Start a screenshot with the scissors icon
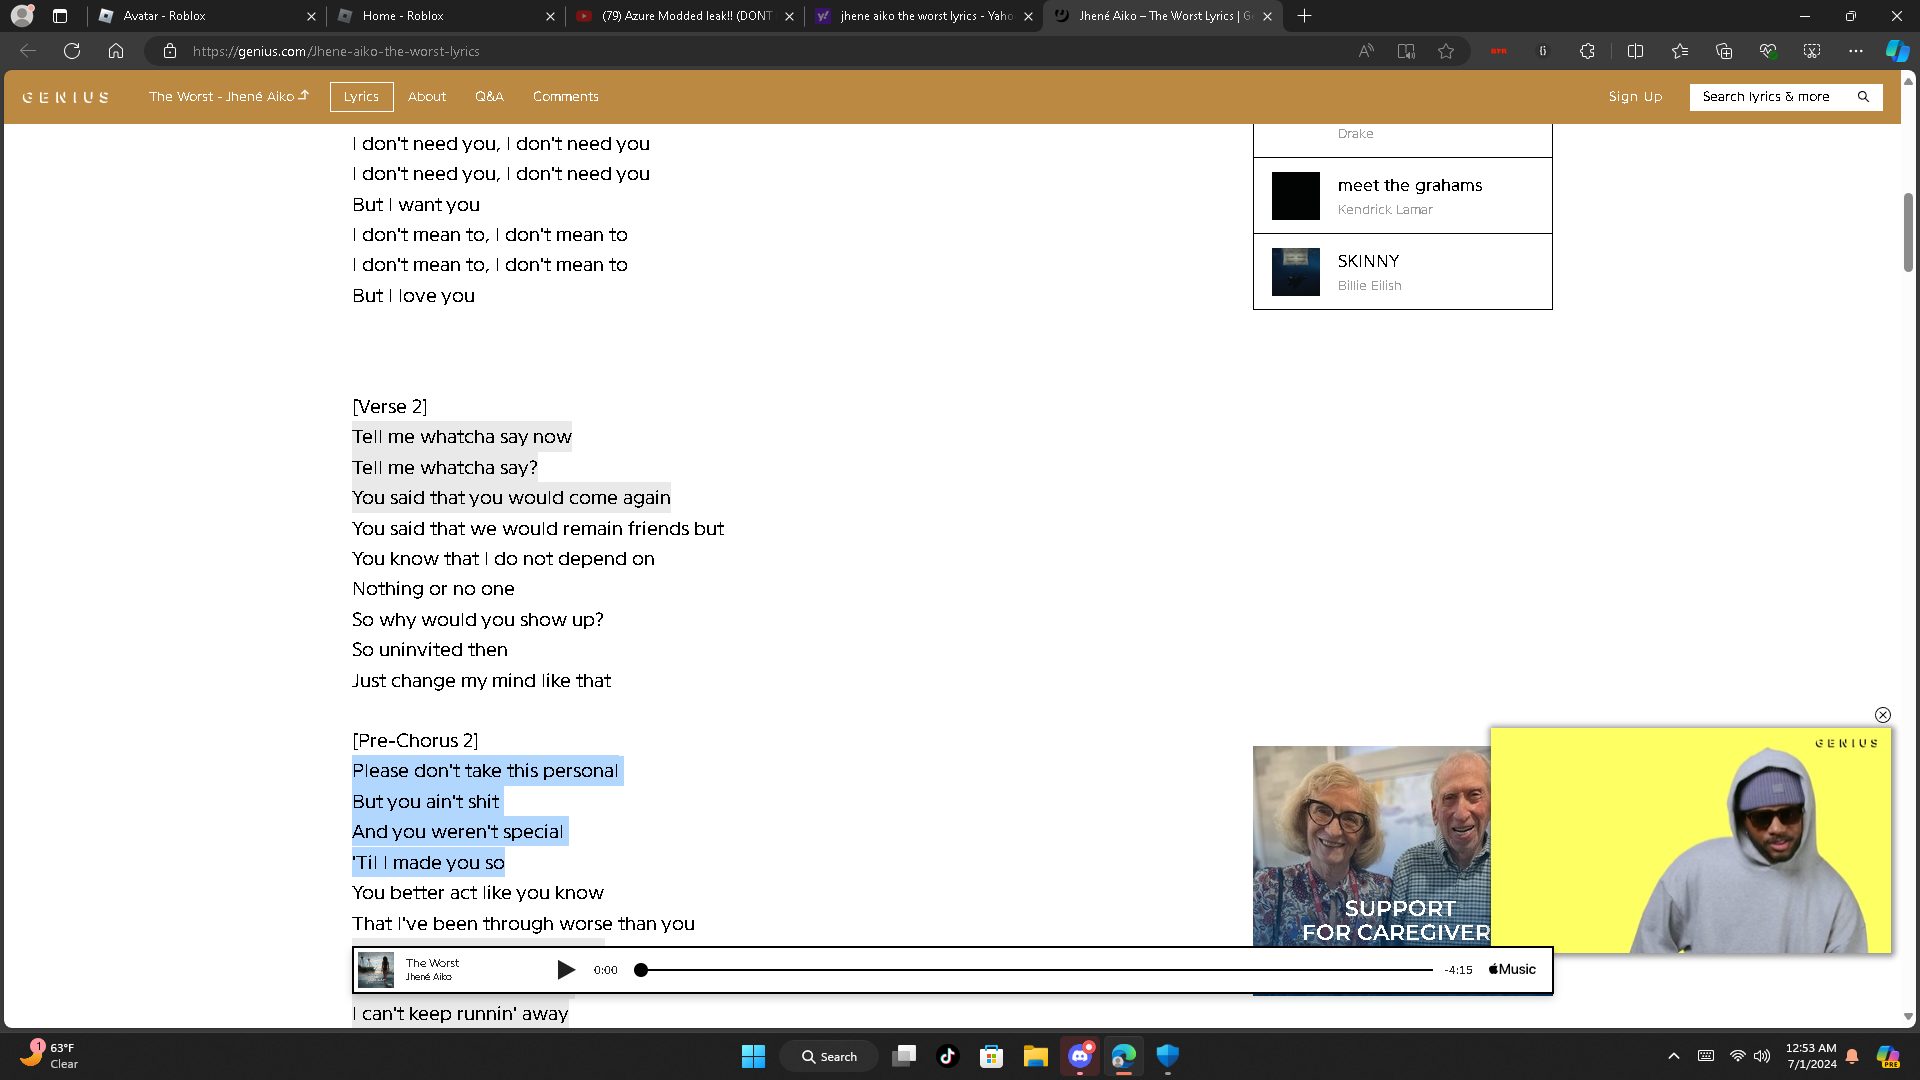The width and height of the screenshot is (1920, 1080). [x=1812, y=51]
